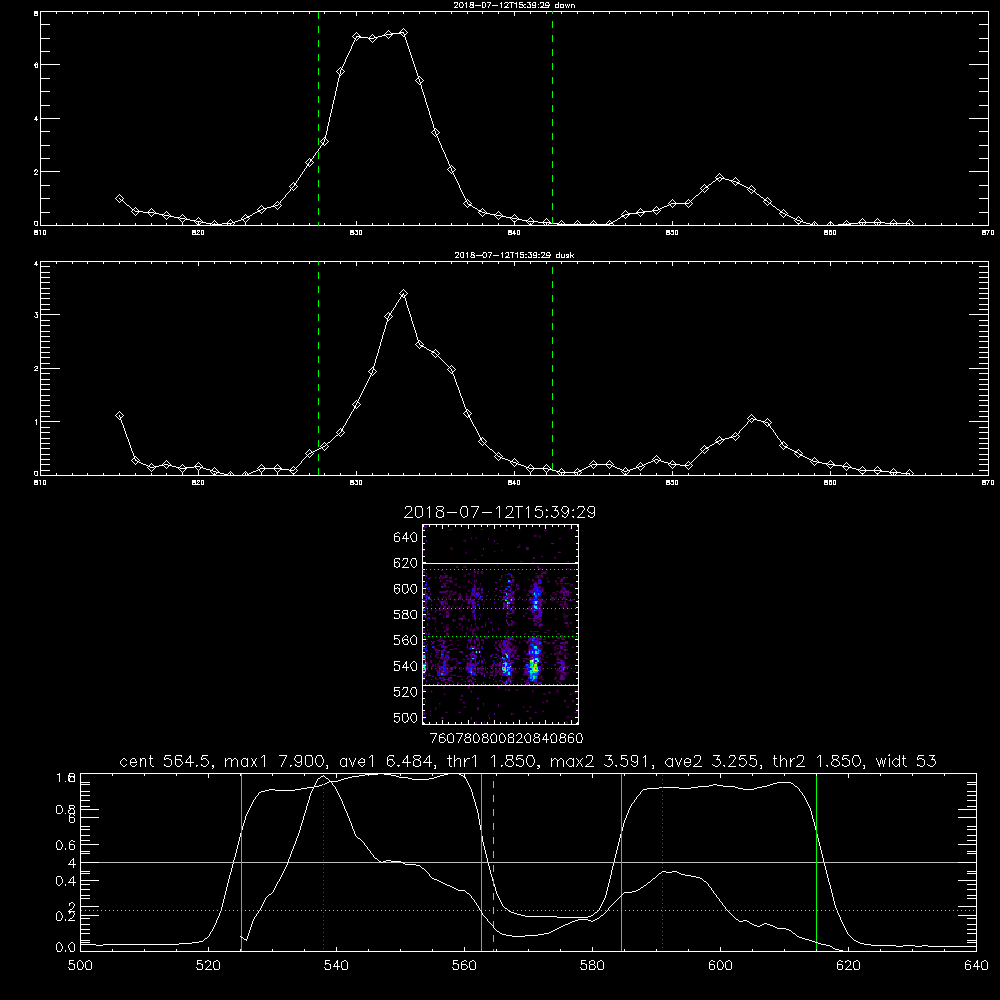Select the 'max1 7.900' value
Viewport: 1000px width, 1000px height.
[273, 761]
